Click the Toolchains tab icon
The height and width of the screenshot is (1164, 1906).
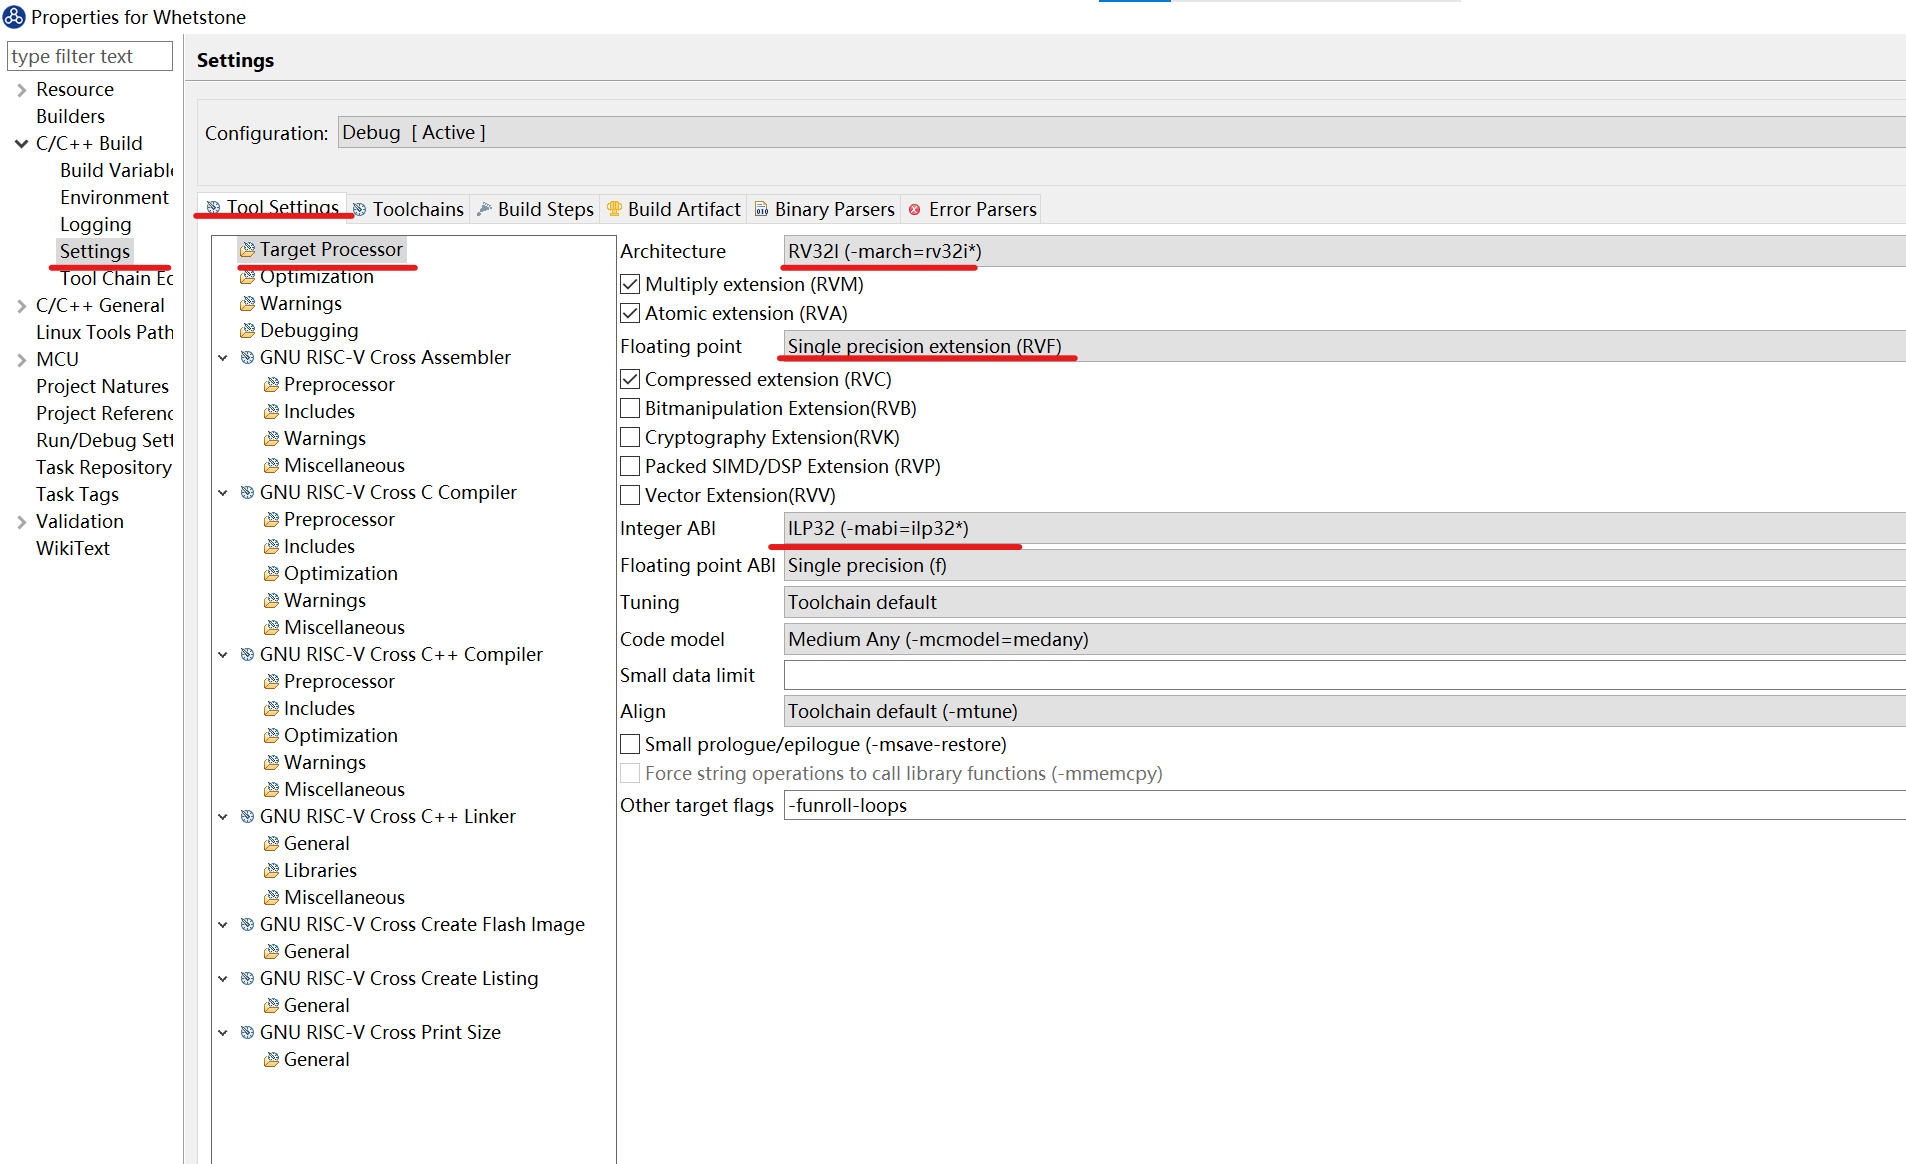click(x=360, y=209)
